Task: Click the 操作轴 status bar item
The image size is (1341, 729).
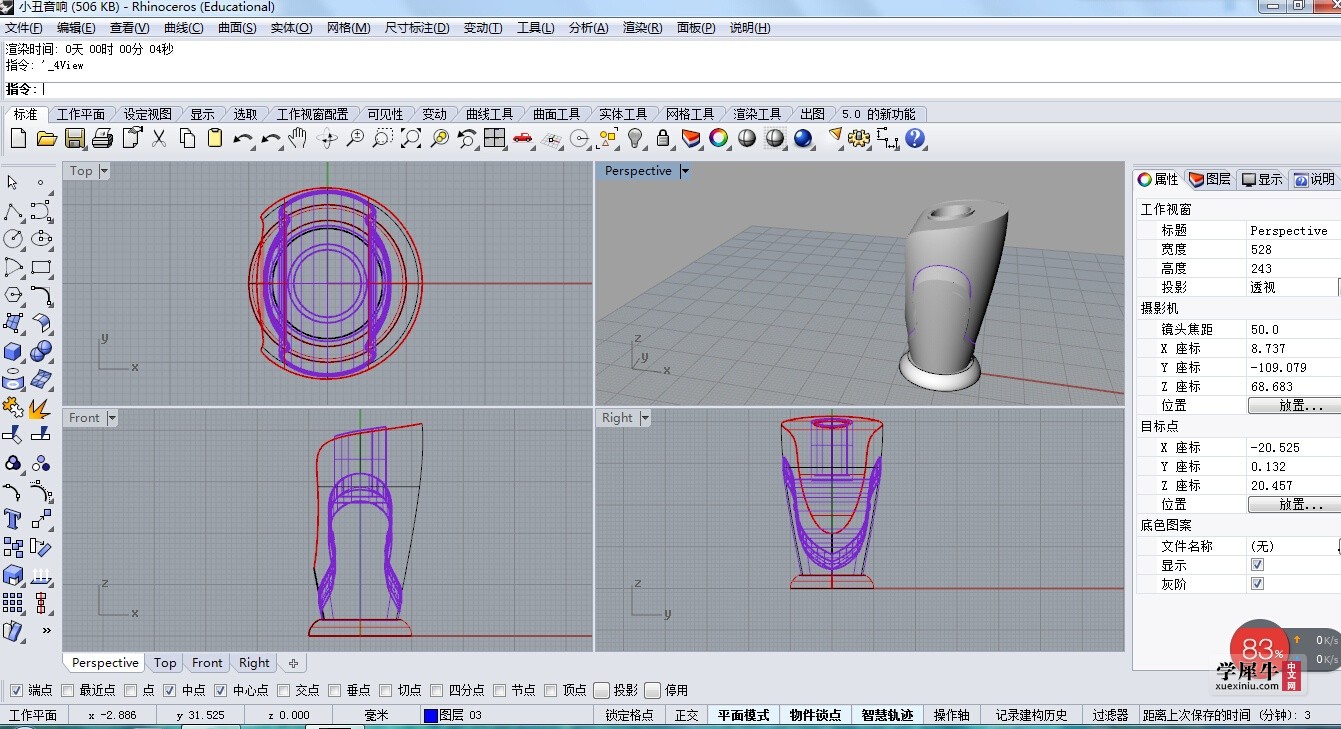Action: tap(951, 715)
